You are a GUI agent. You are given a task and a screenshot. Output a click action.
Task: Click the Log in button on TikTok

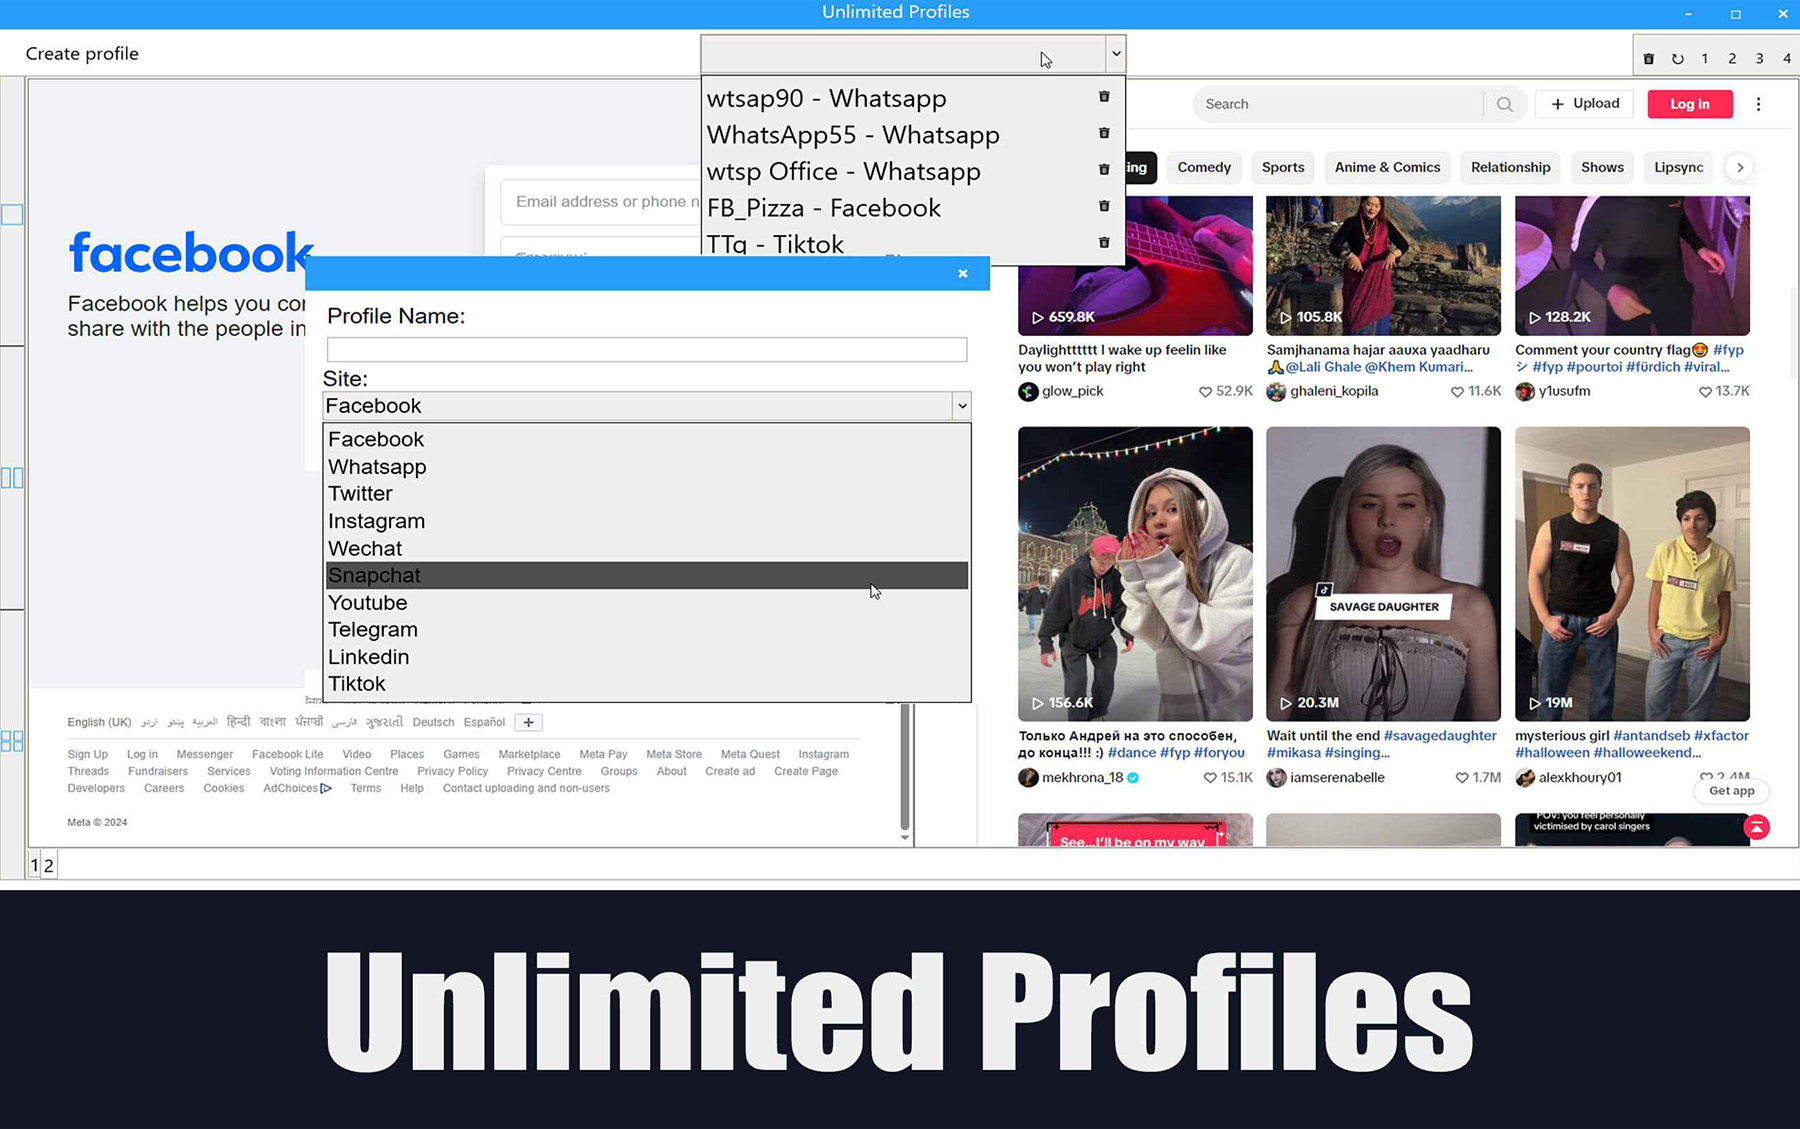tap(1689, 103)
